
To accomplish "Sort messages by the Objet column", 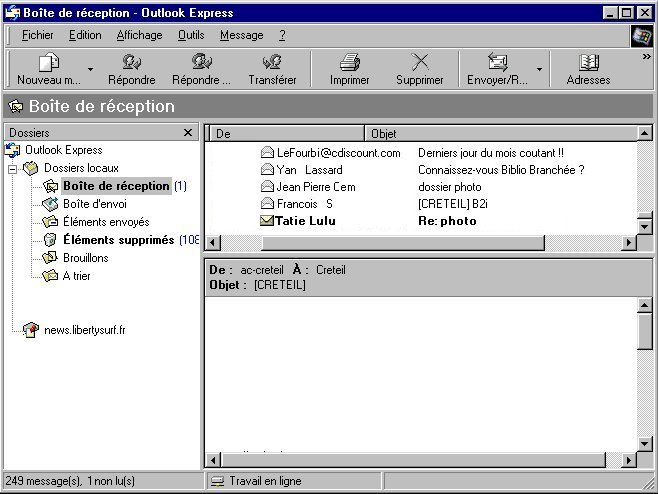I will click(x=501, y=133).
